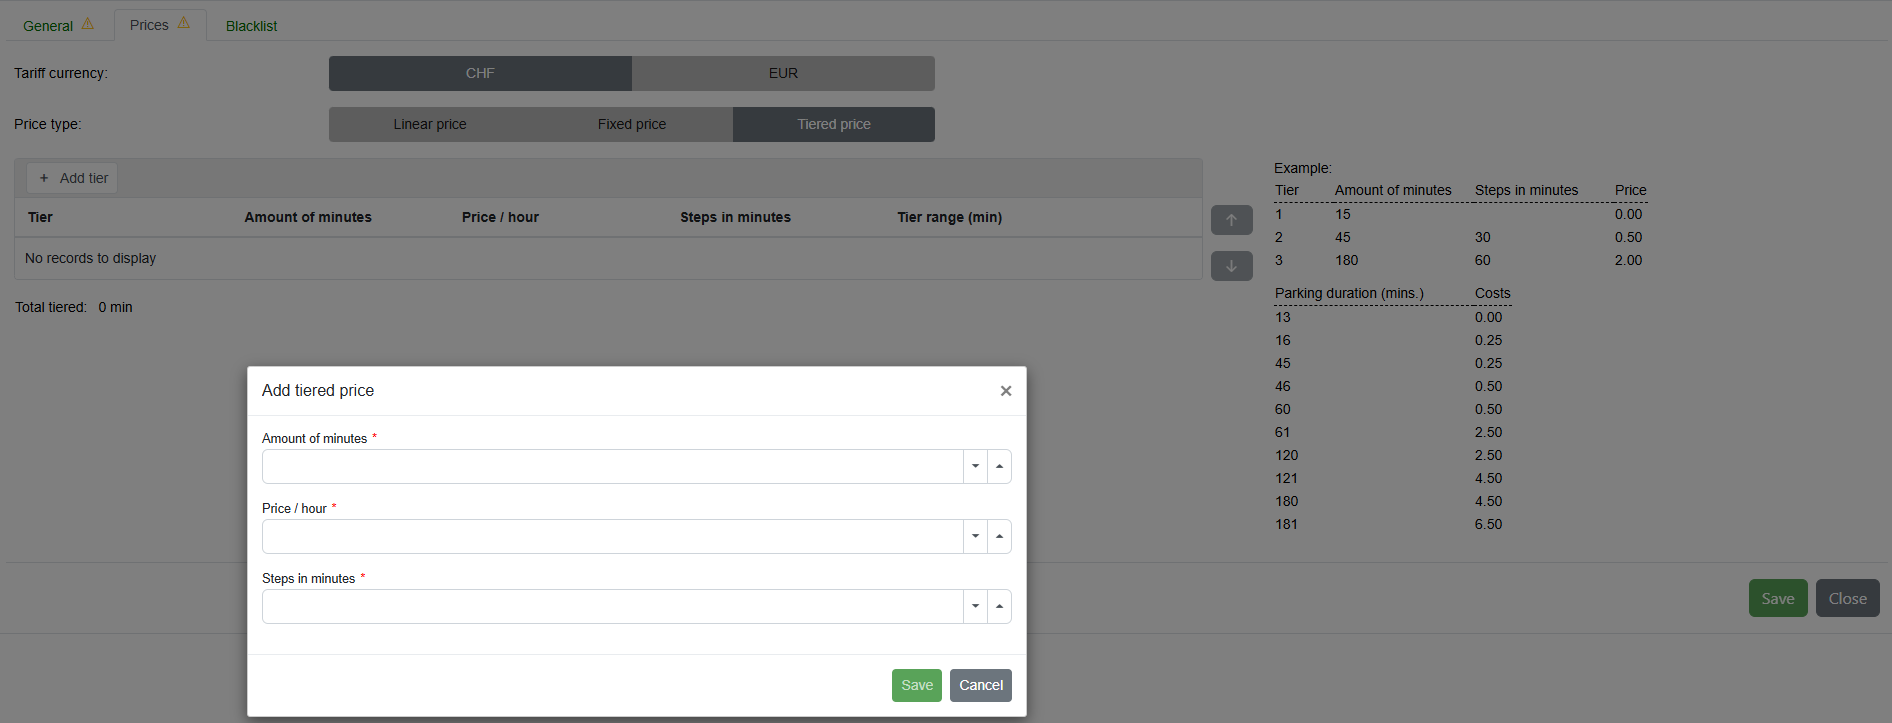Close the Add tiered price dialog
Image resolution: width=1892 pixels, height=723 pixels.
click(x=1006, y=391)
